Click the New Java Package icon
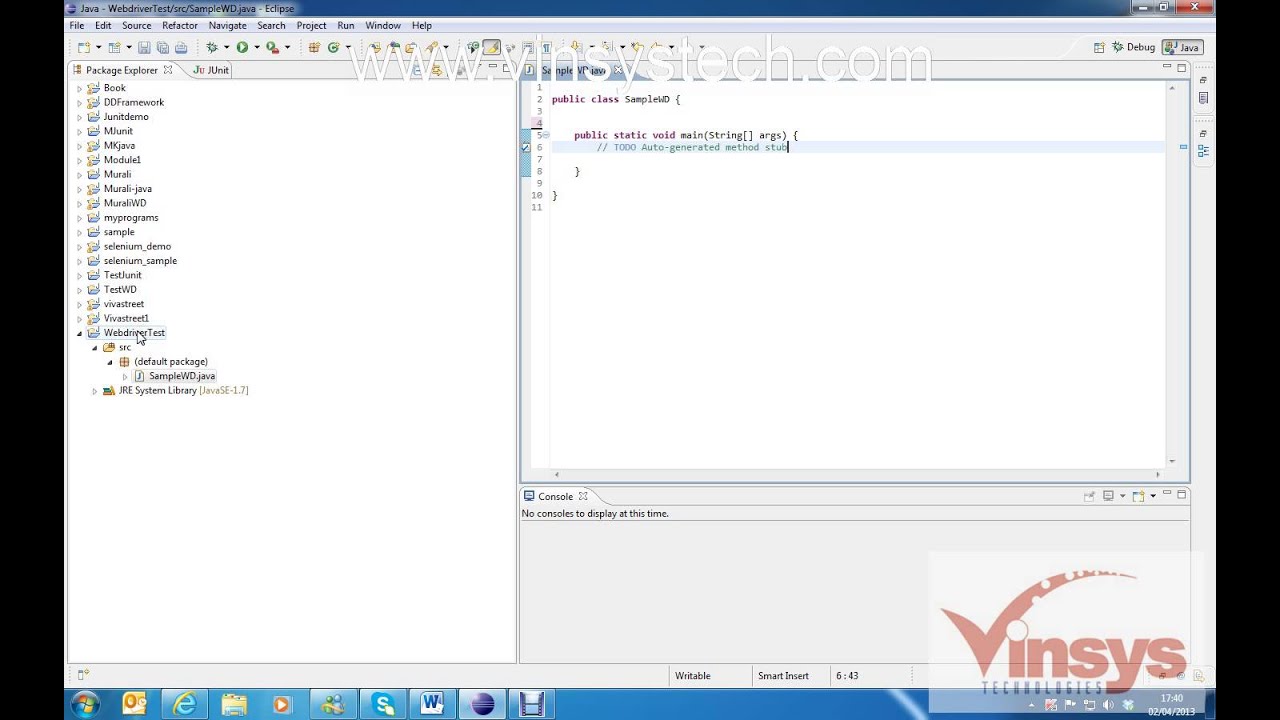1280x720 pixels. 314,47
